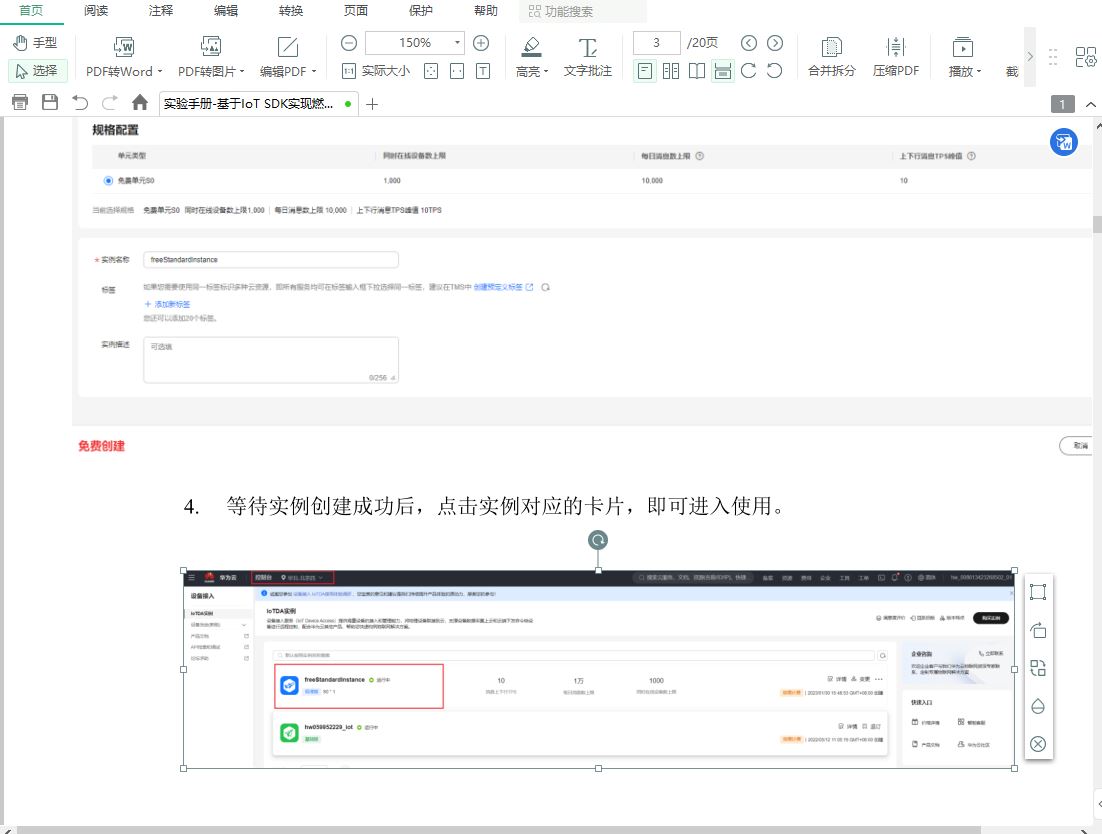Viewport: 1102px width, 834px height.
Task: Expand the 高亮 highlight dropdown arrow
Action: (546, 71)
